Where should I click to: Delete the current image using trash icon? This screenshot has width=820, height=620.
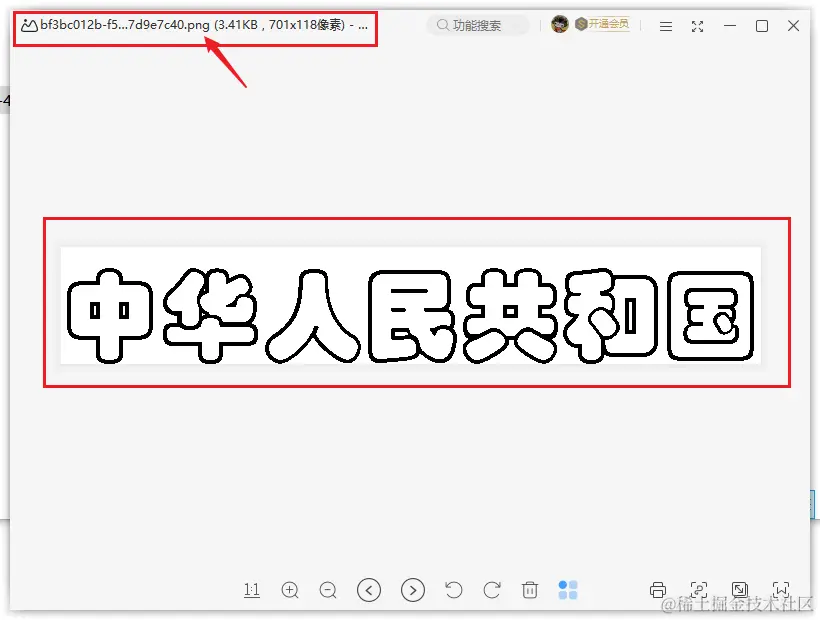tap(530, 590)
